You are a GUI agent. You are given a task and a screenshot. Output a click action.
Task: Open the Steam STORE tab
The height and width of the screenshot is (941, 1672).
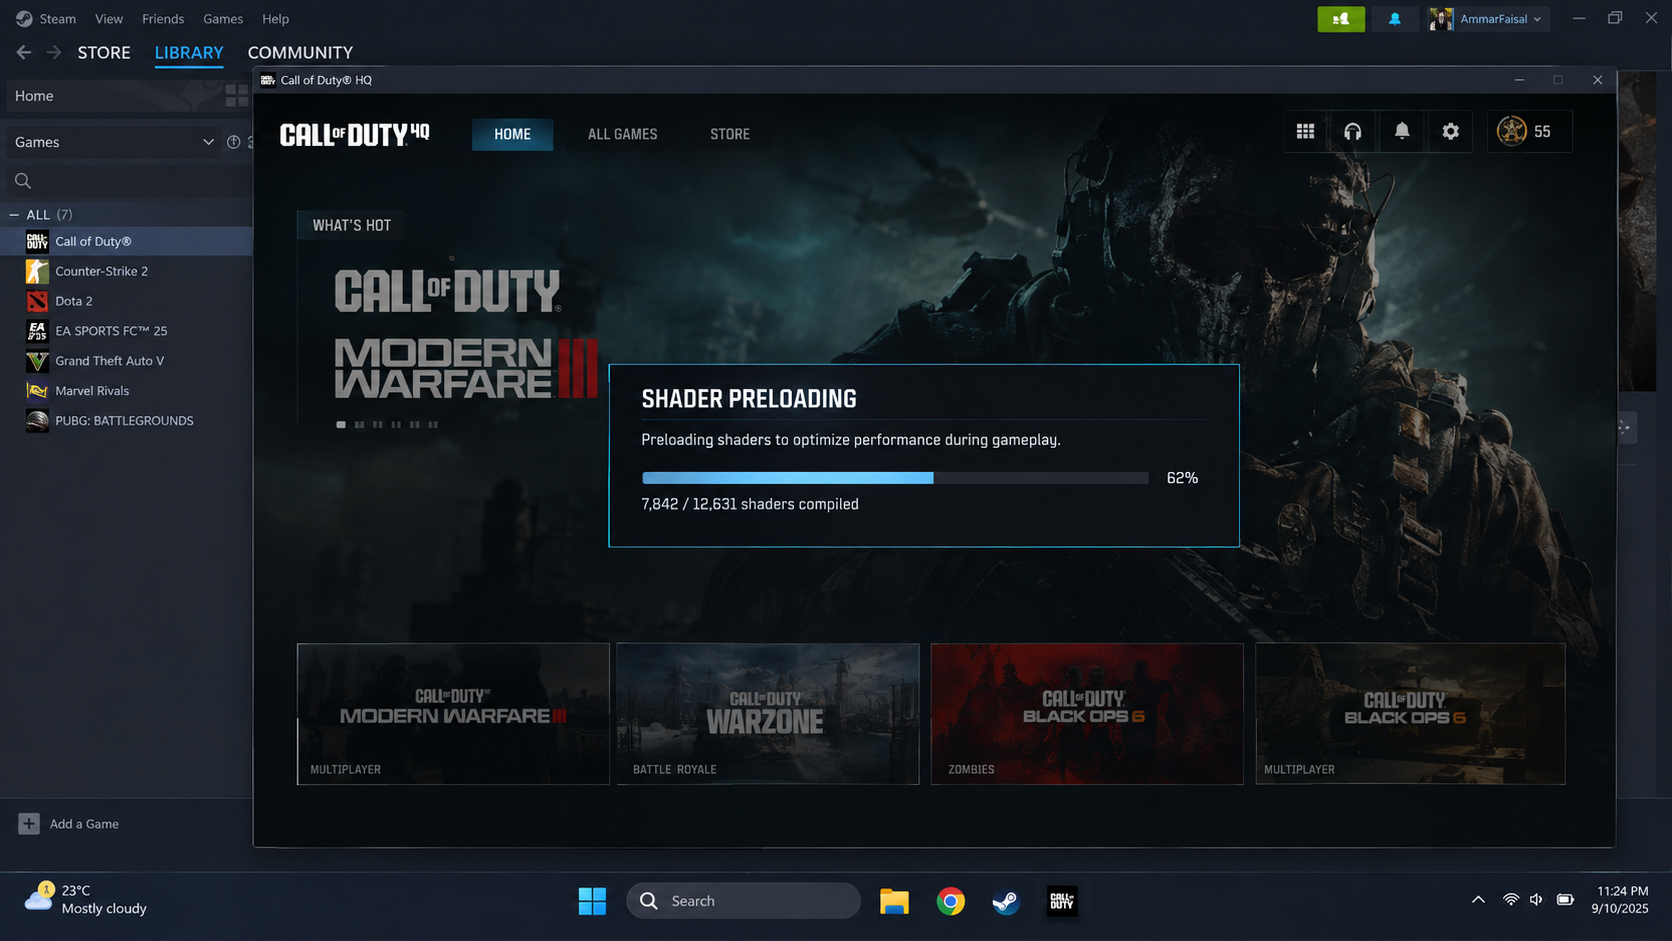(104, 52)
